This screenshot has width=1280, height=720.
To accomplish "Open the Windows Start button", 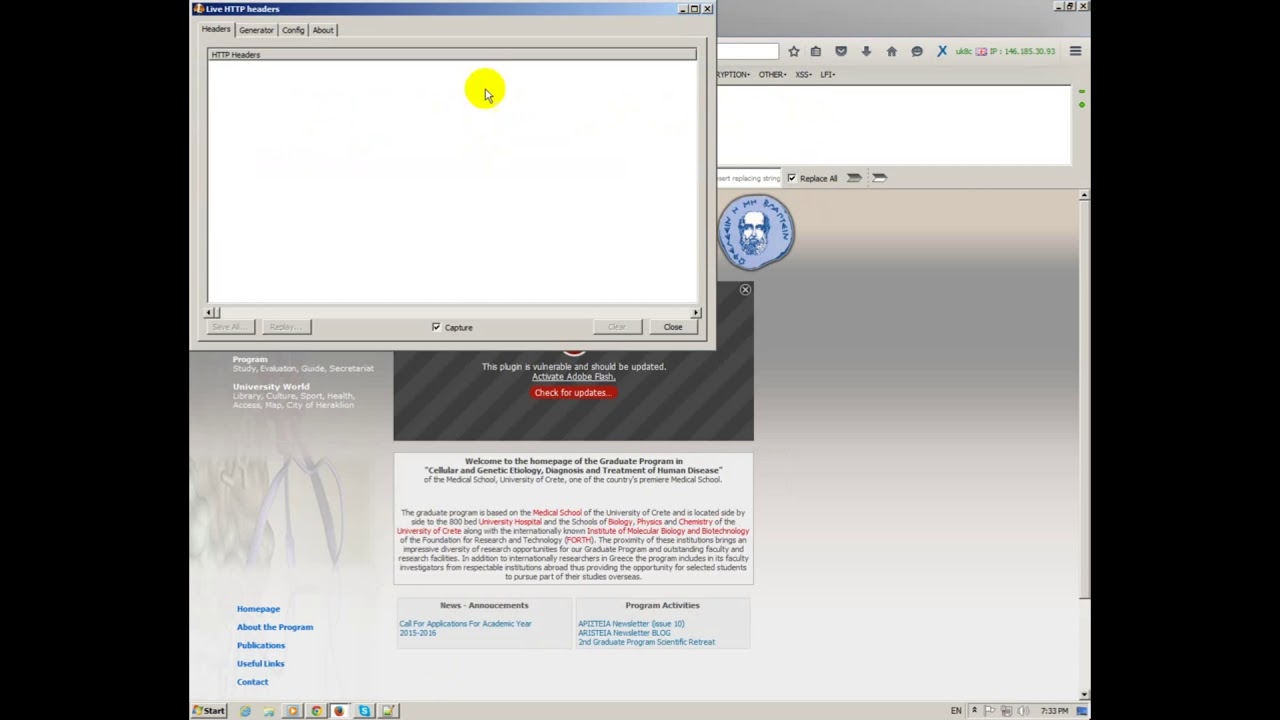I will [210, 711].
